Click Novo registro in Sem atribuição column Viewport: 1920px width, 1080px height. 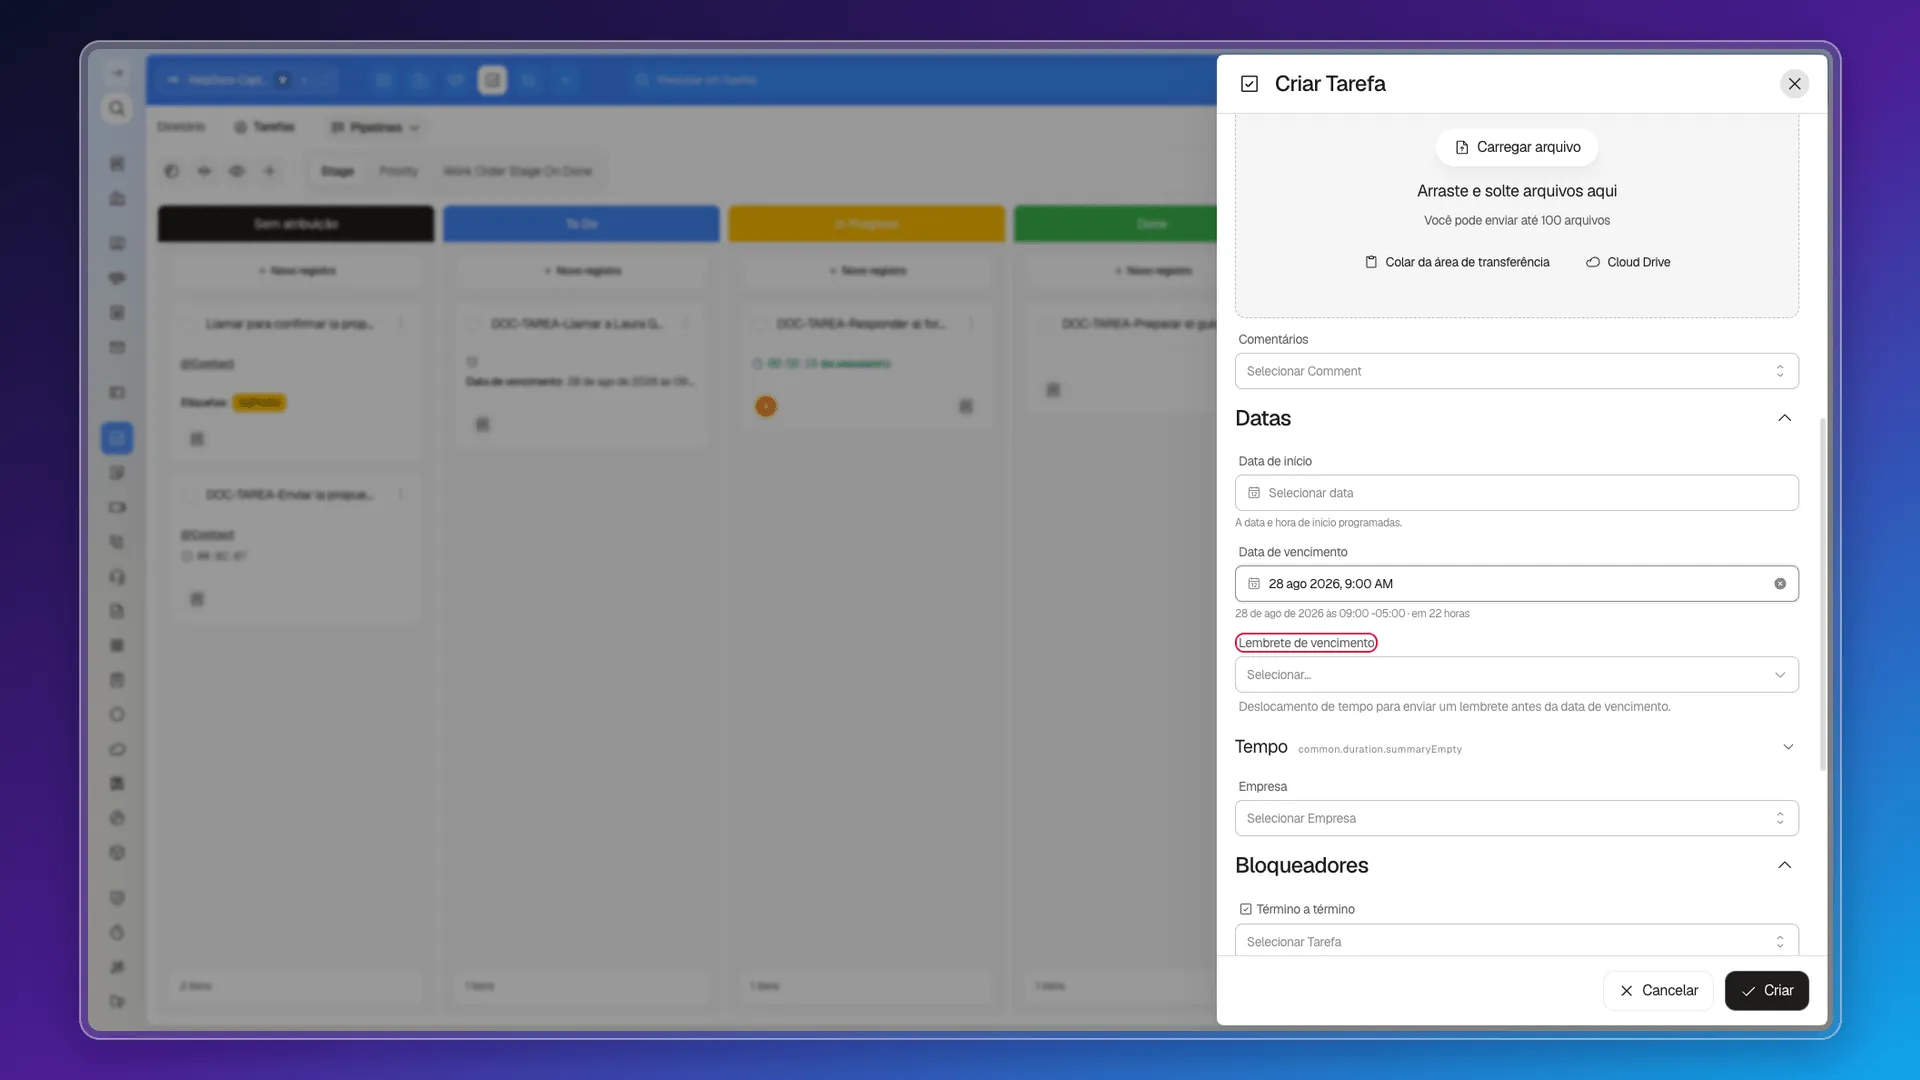(297, 271)
